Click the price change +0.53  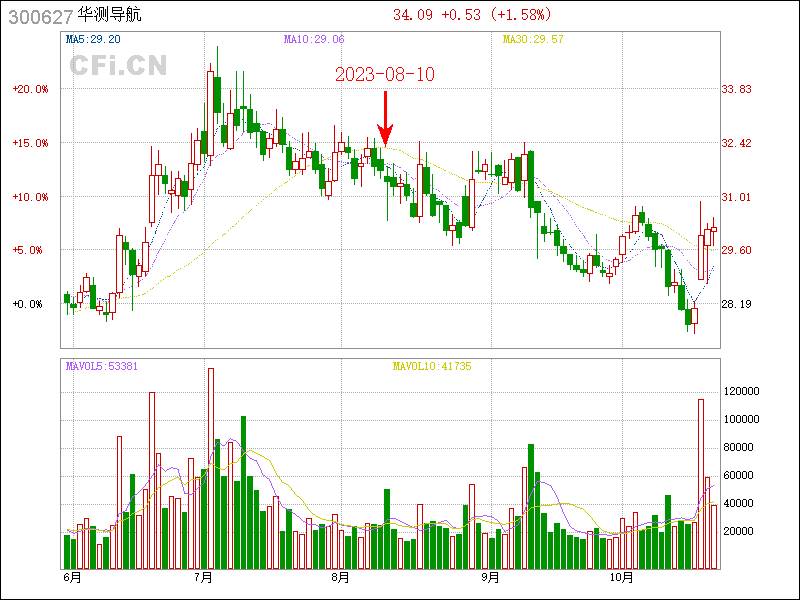[461, 15]
